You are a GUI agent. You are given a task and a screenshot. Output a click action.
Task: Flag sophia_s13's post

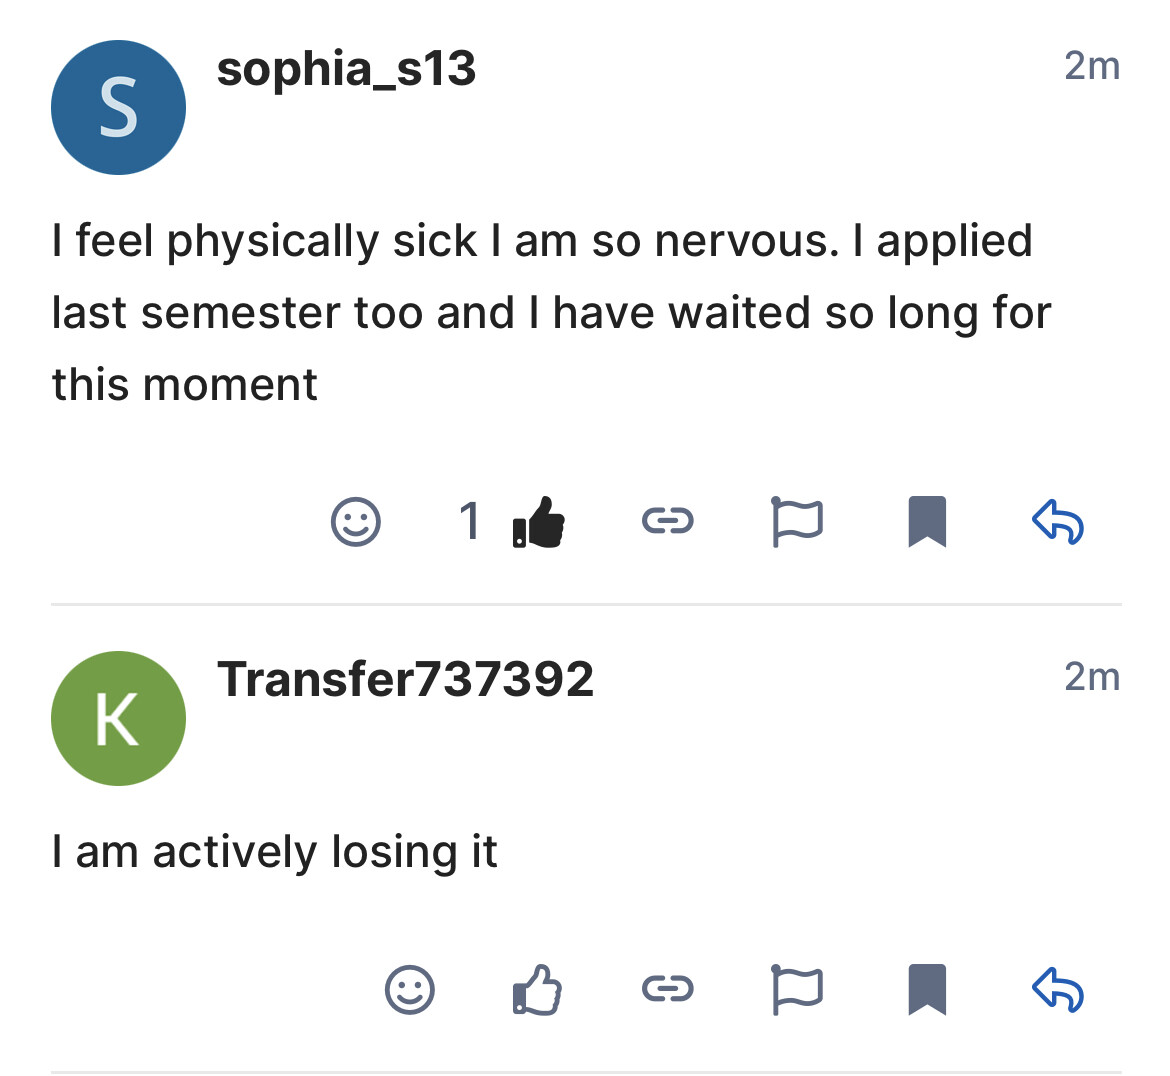(x=797, y=522)
